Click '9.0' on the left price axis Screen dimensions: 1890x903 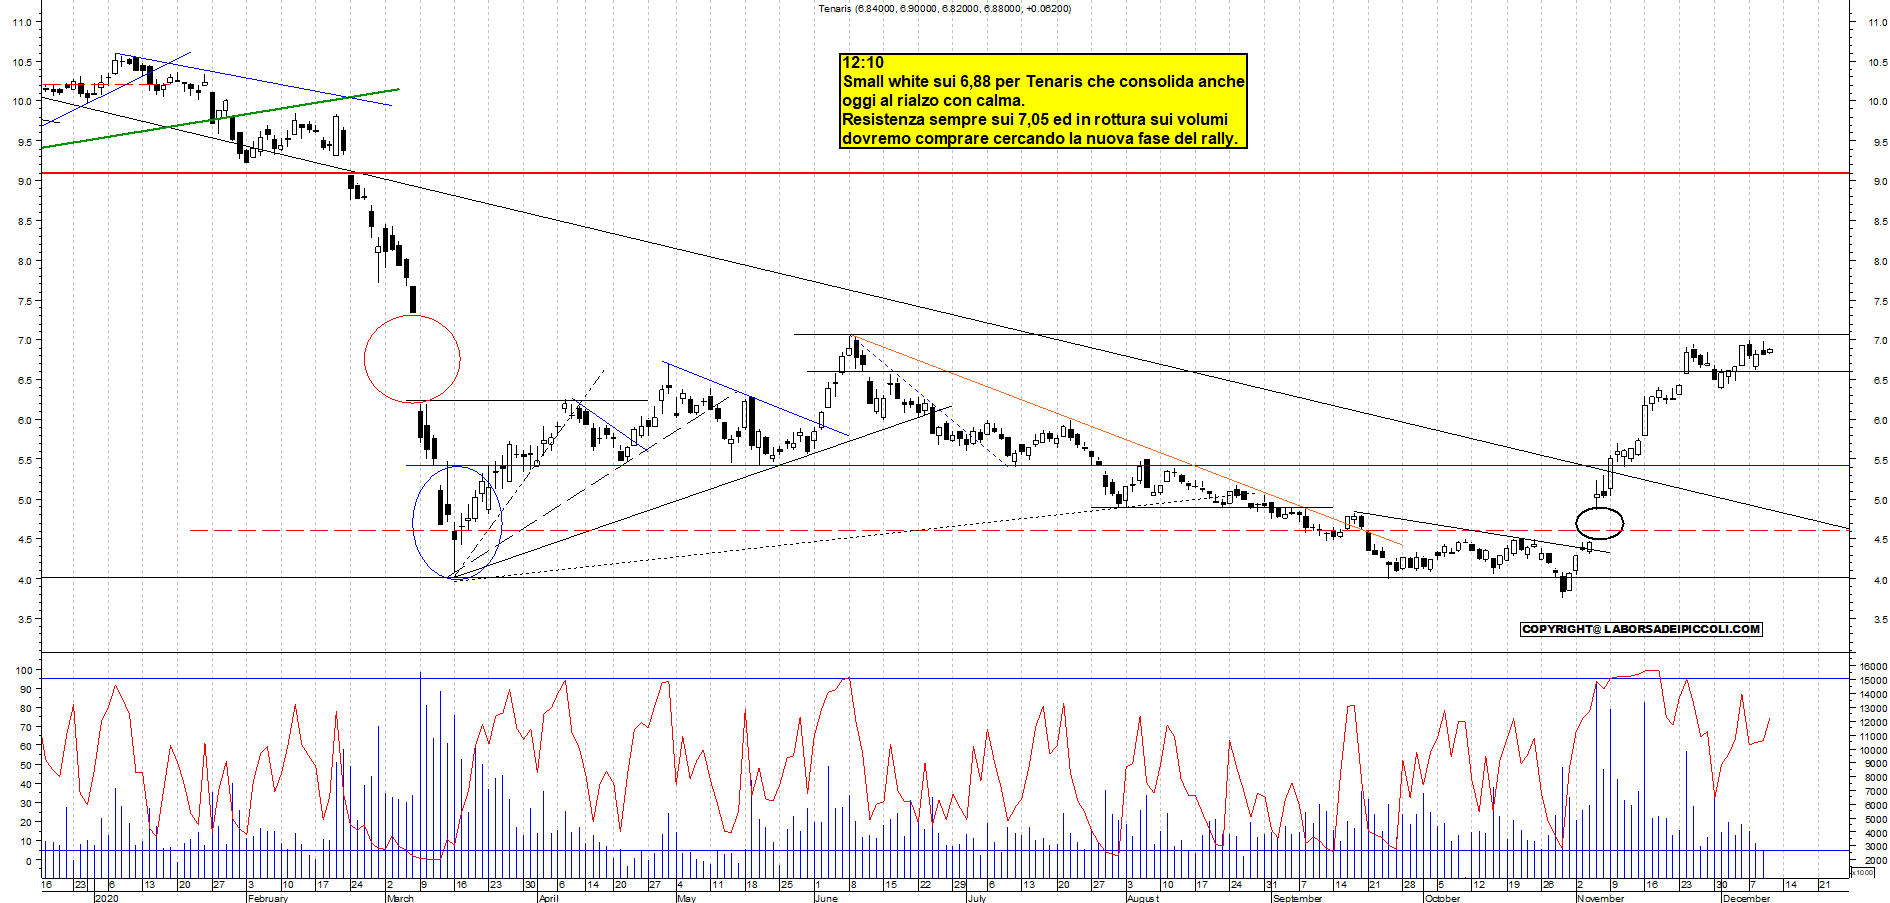[x=24, y=181]
